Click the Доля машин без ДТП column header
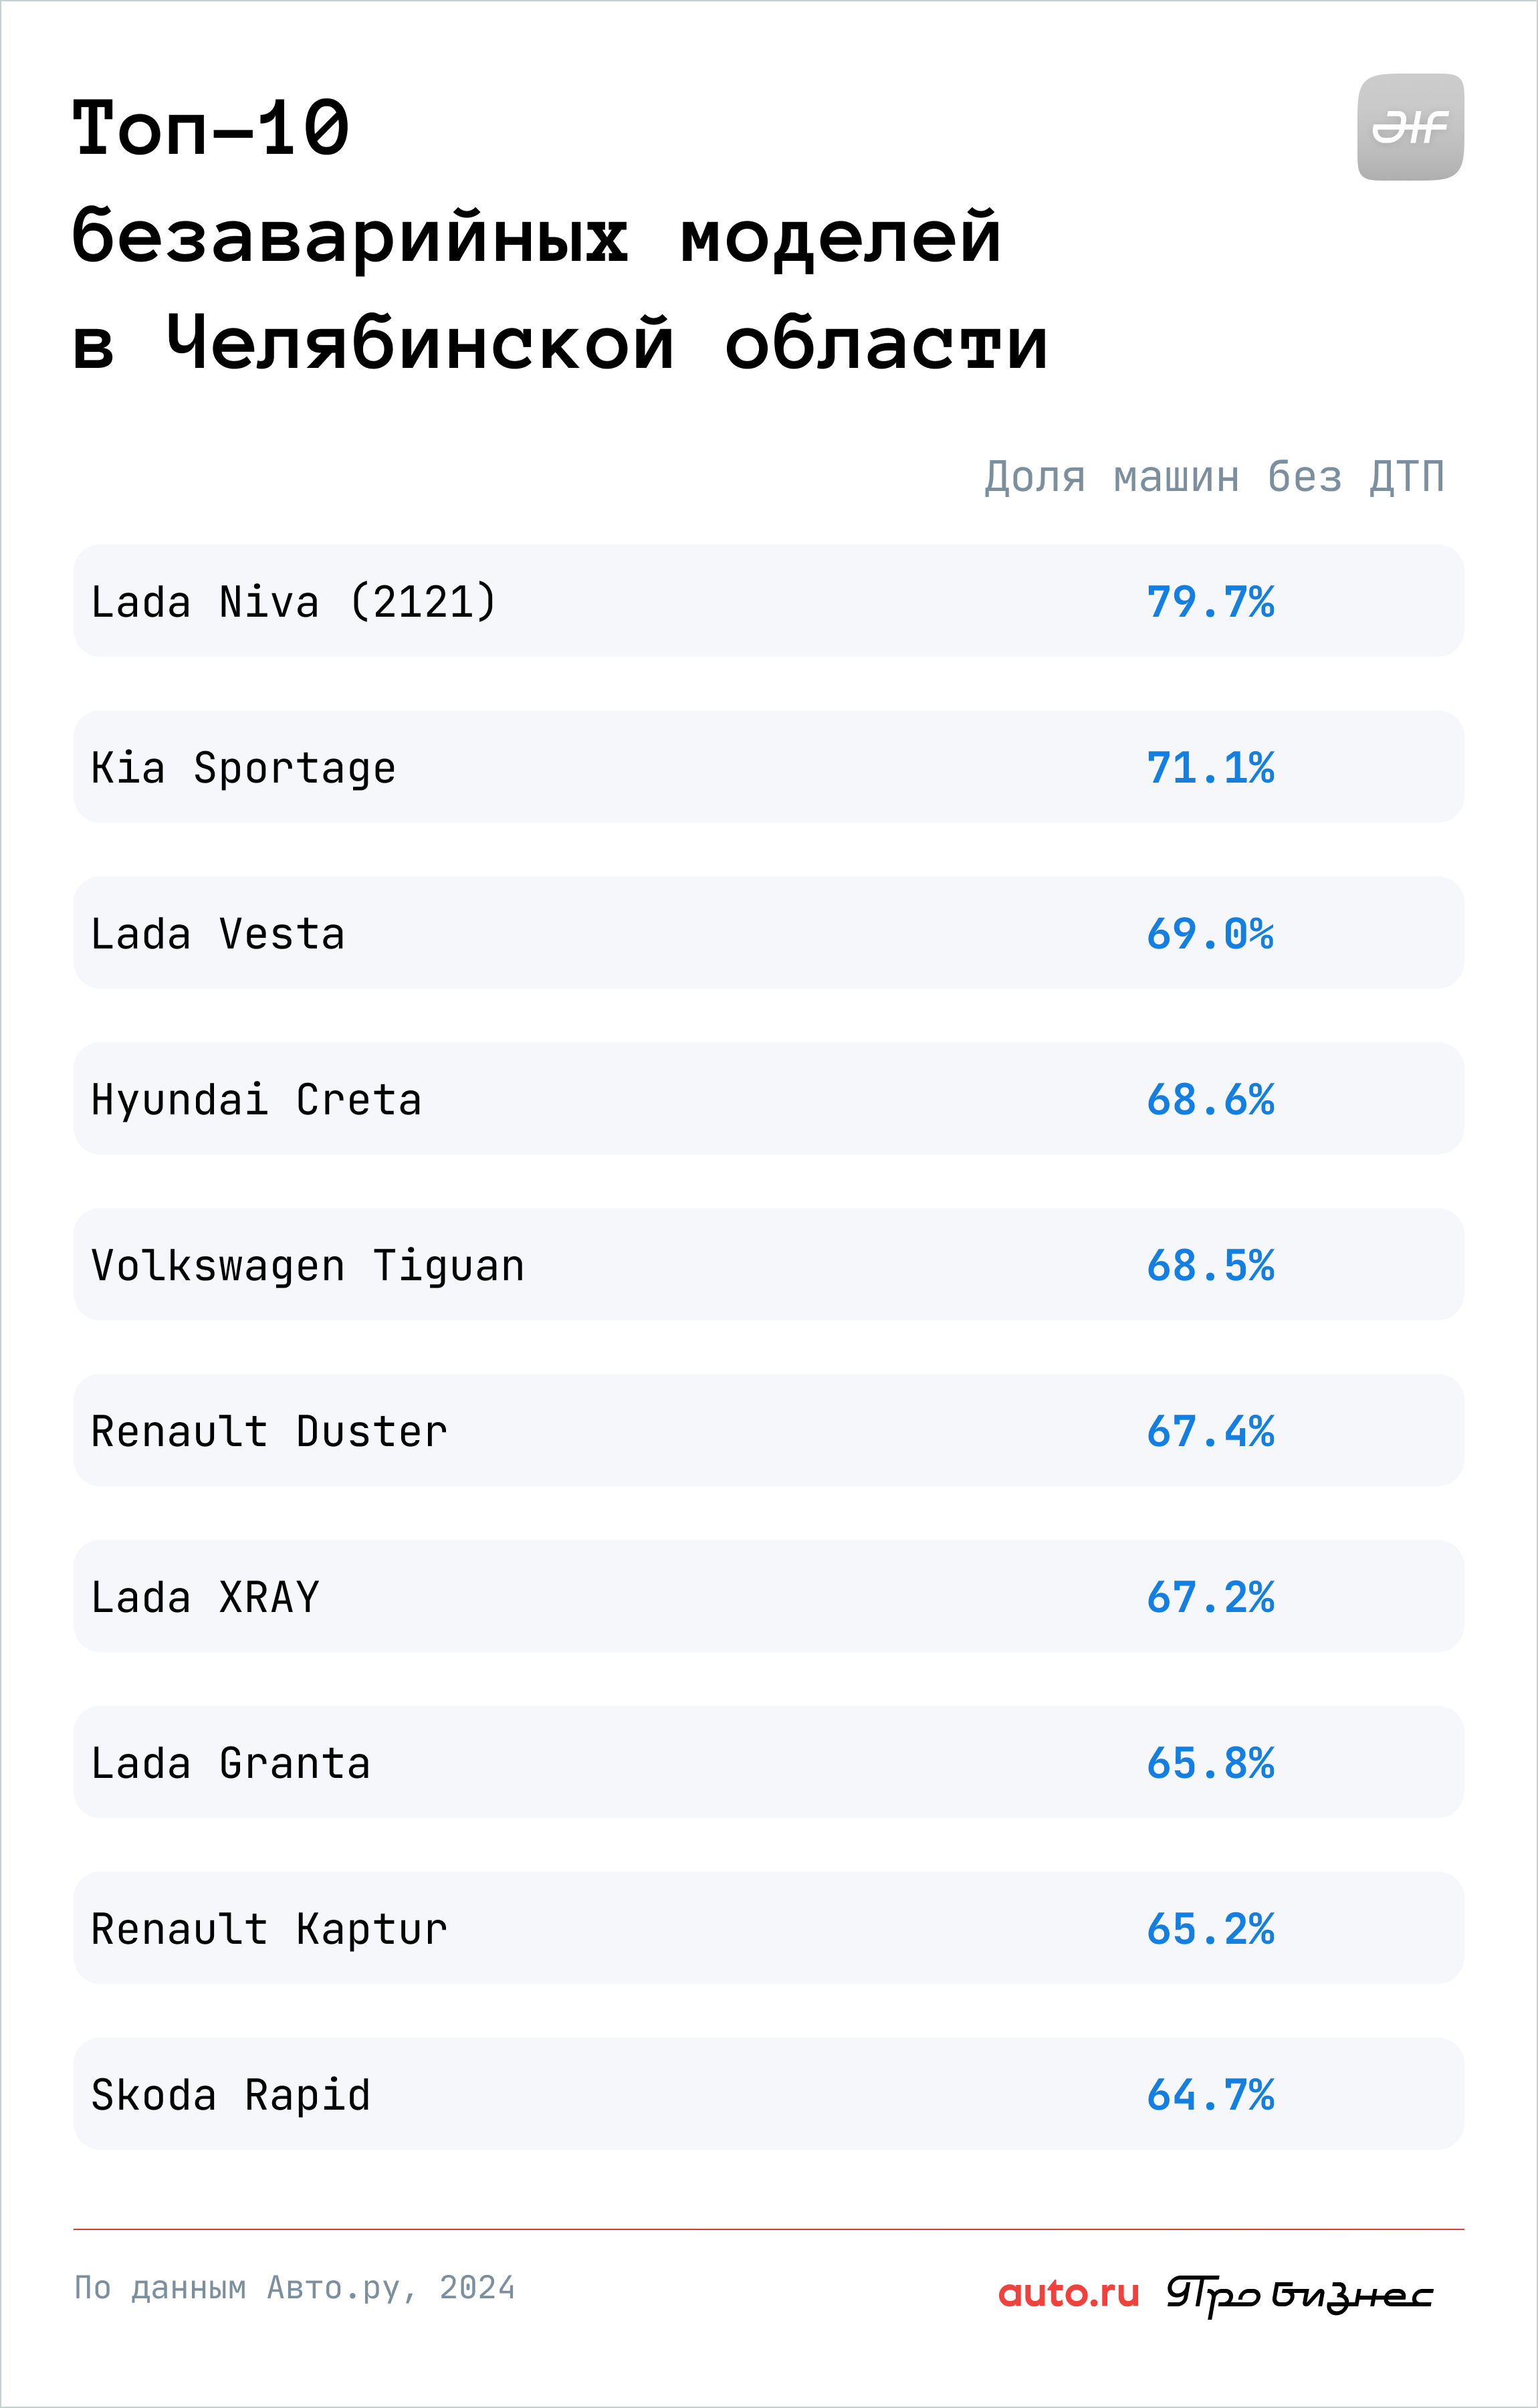This screenshot has width=1538, height=2408. pyautogui.click(x=1214, y=477)
